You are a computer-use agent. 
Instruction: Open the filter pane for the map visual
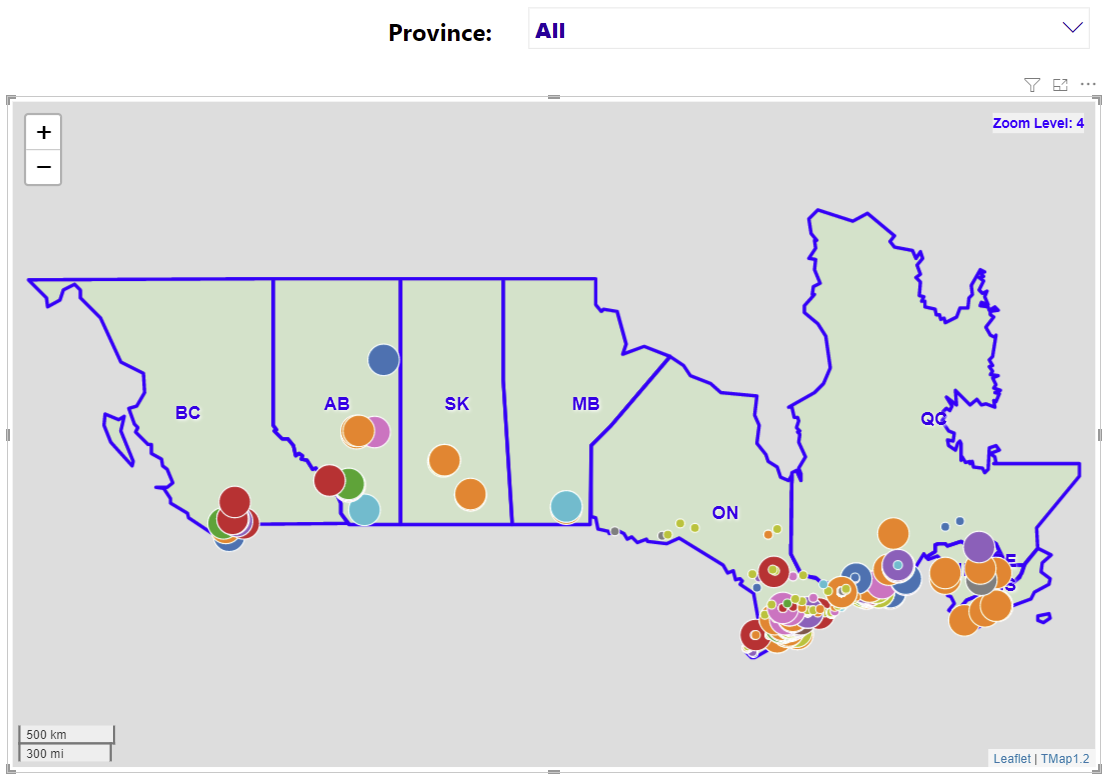pyautogui.click(x=1031, y=85)
